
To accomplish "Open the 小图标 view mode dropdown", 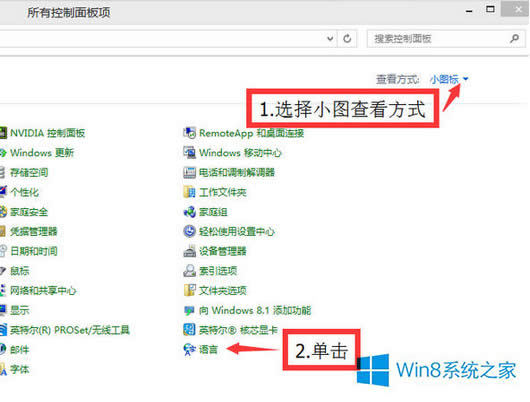I will tap(449, 79).
